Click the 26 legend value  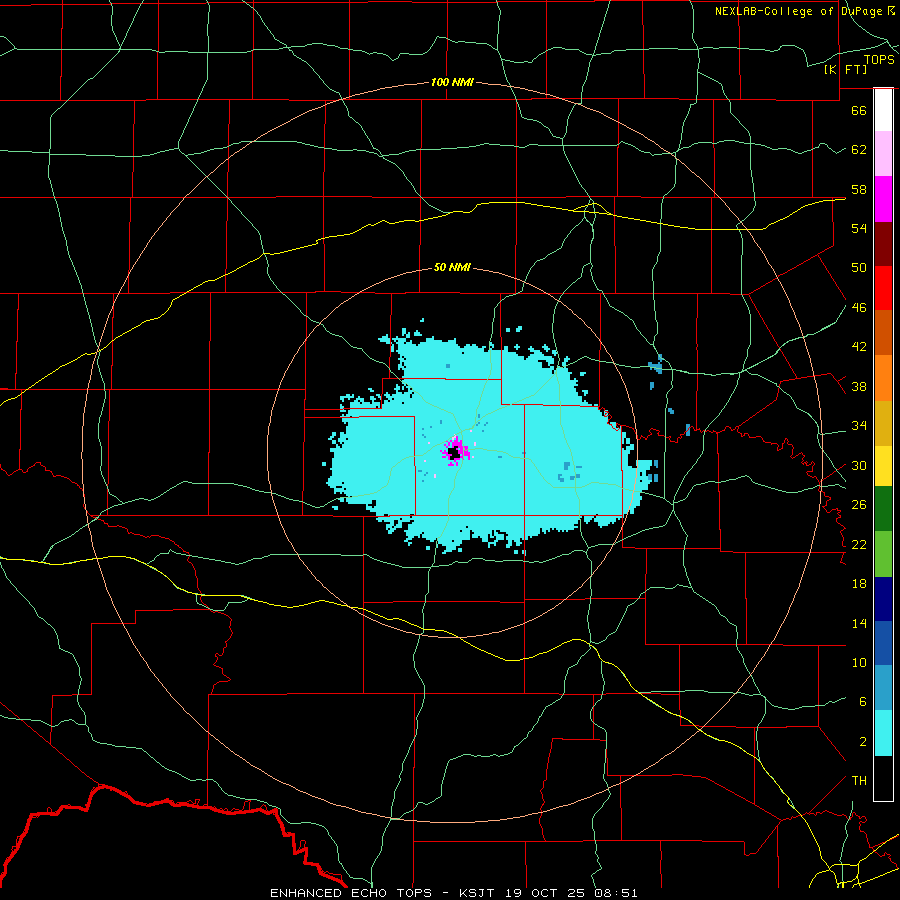click(x=859, y=505)
